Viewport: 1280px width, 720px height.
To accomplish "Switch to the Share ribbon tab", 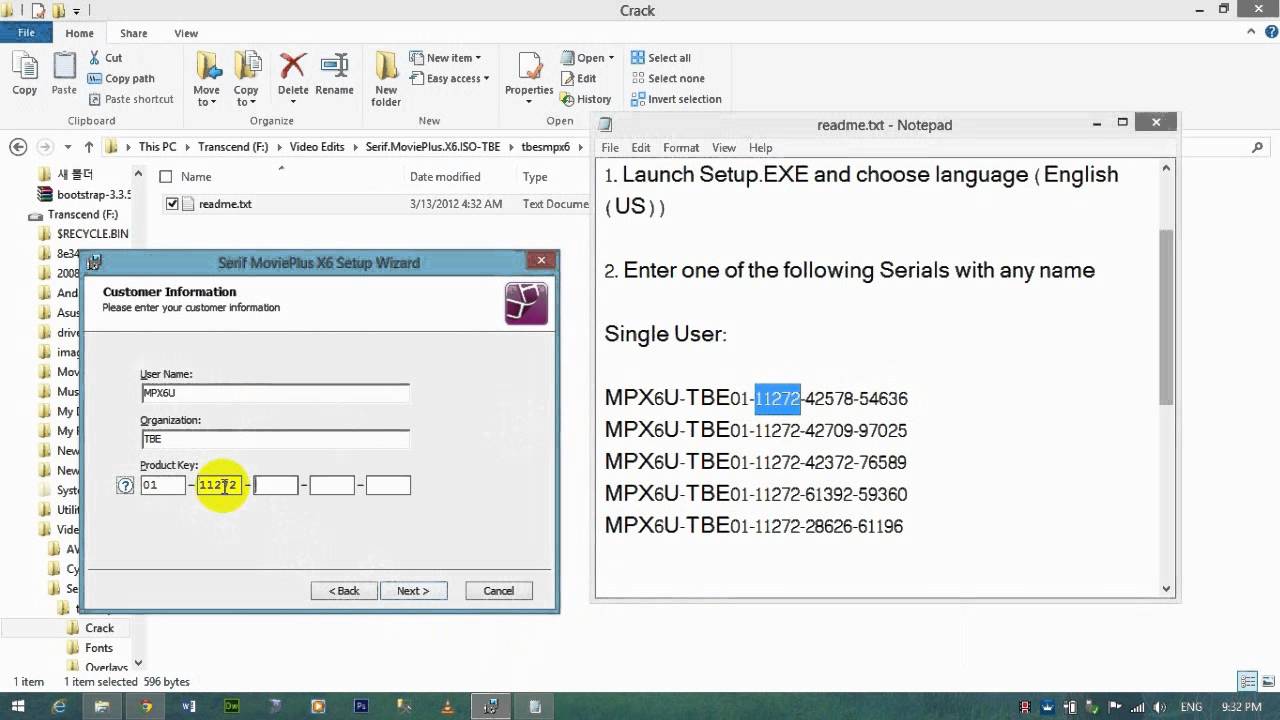I will click(x=133, y=33).
